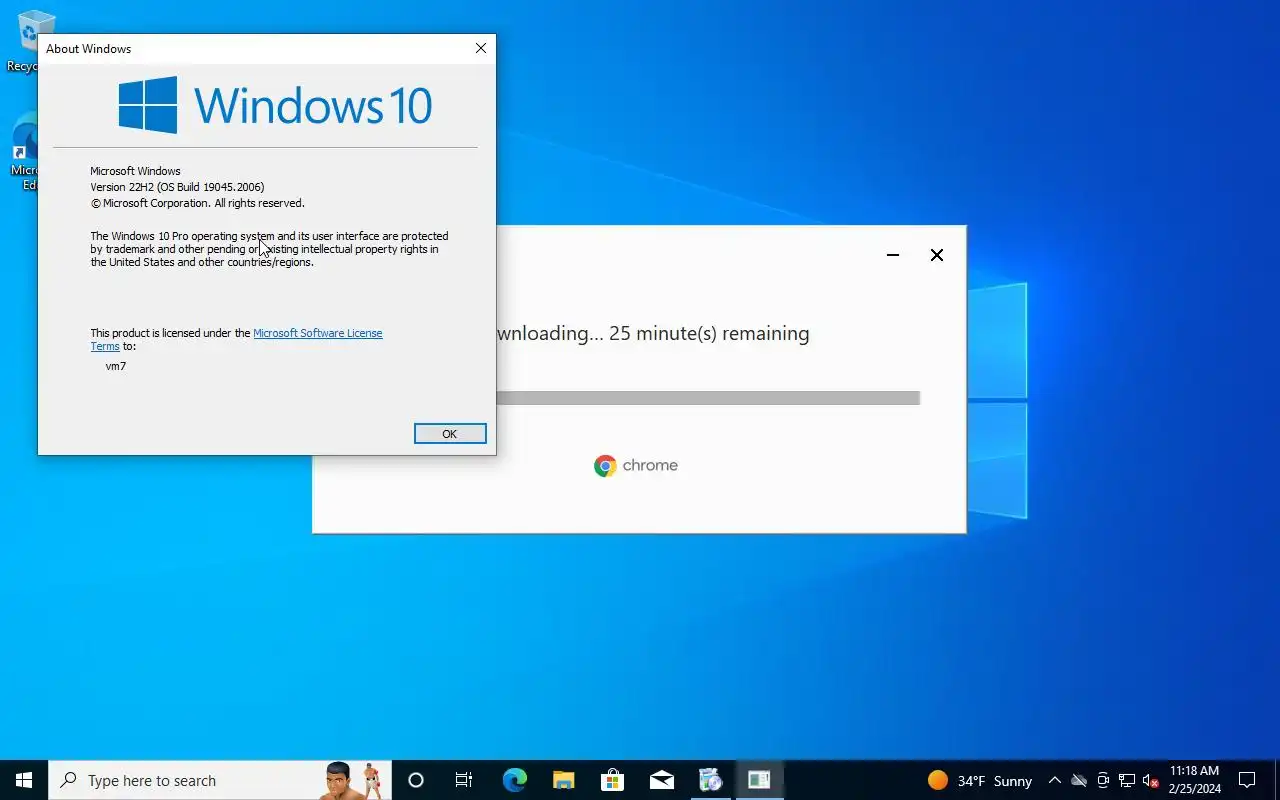Viewport: 1280px width, 800px height.
Task: Open the clock showing 11:18 AM
Action: [x=1194, y=780]
